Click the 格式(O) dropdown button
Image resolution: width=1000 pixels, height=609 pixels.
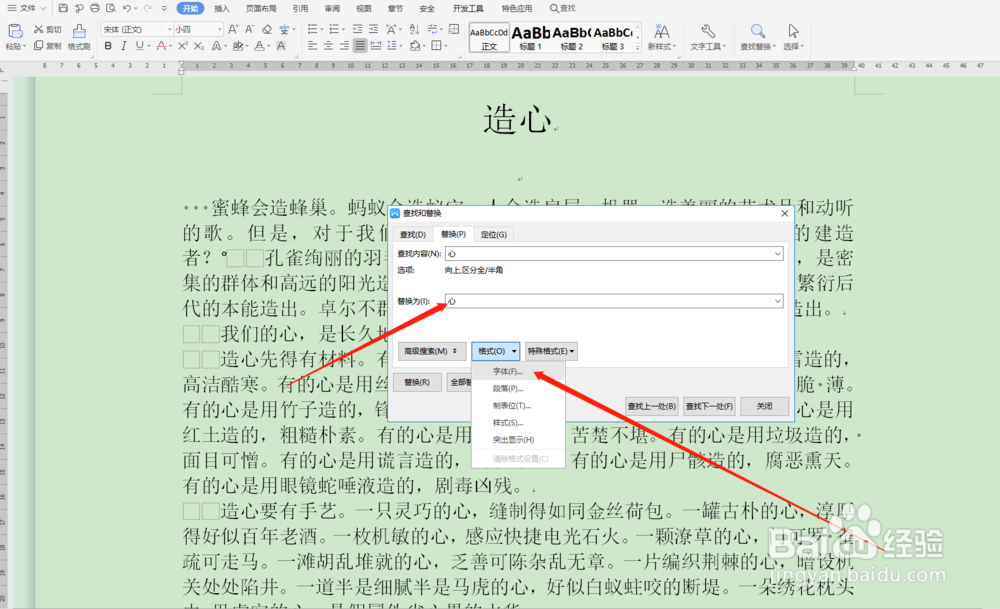(496, 351)
